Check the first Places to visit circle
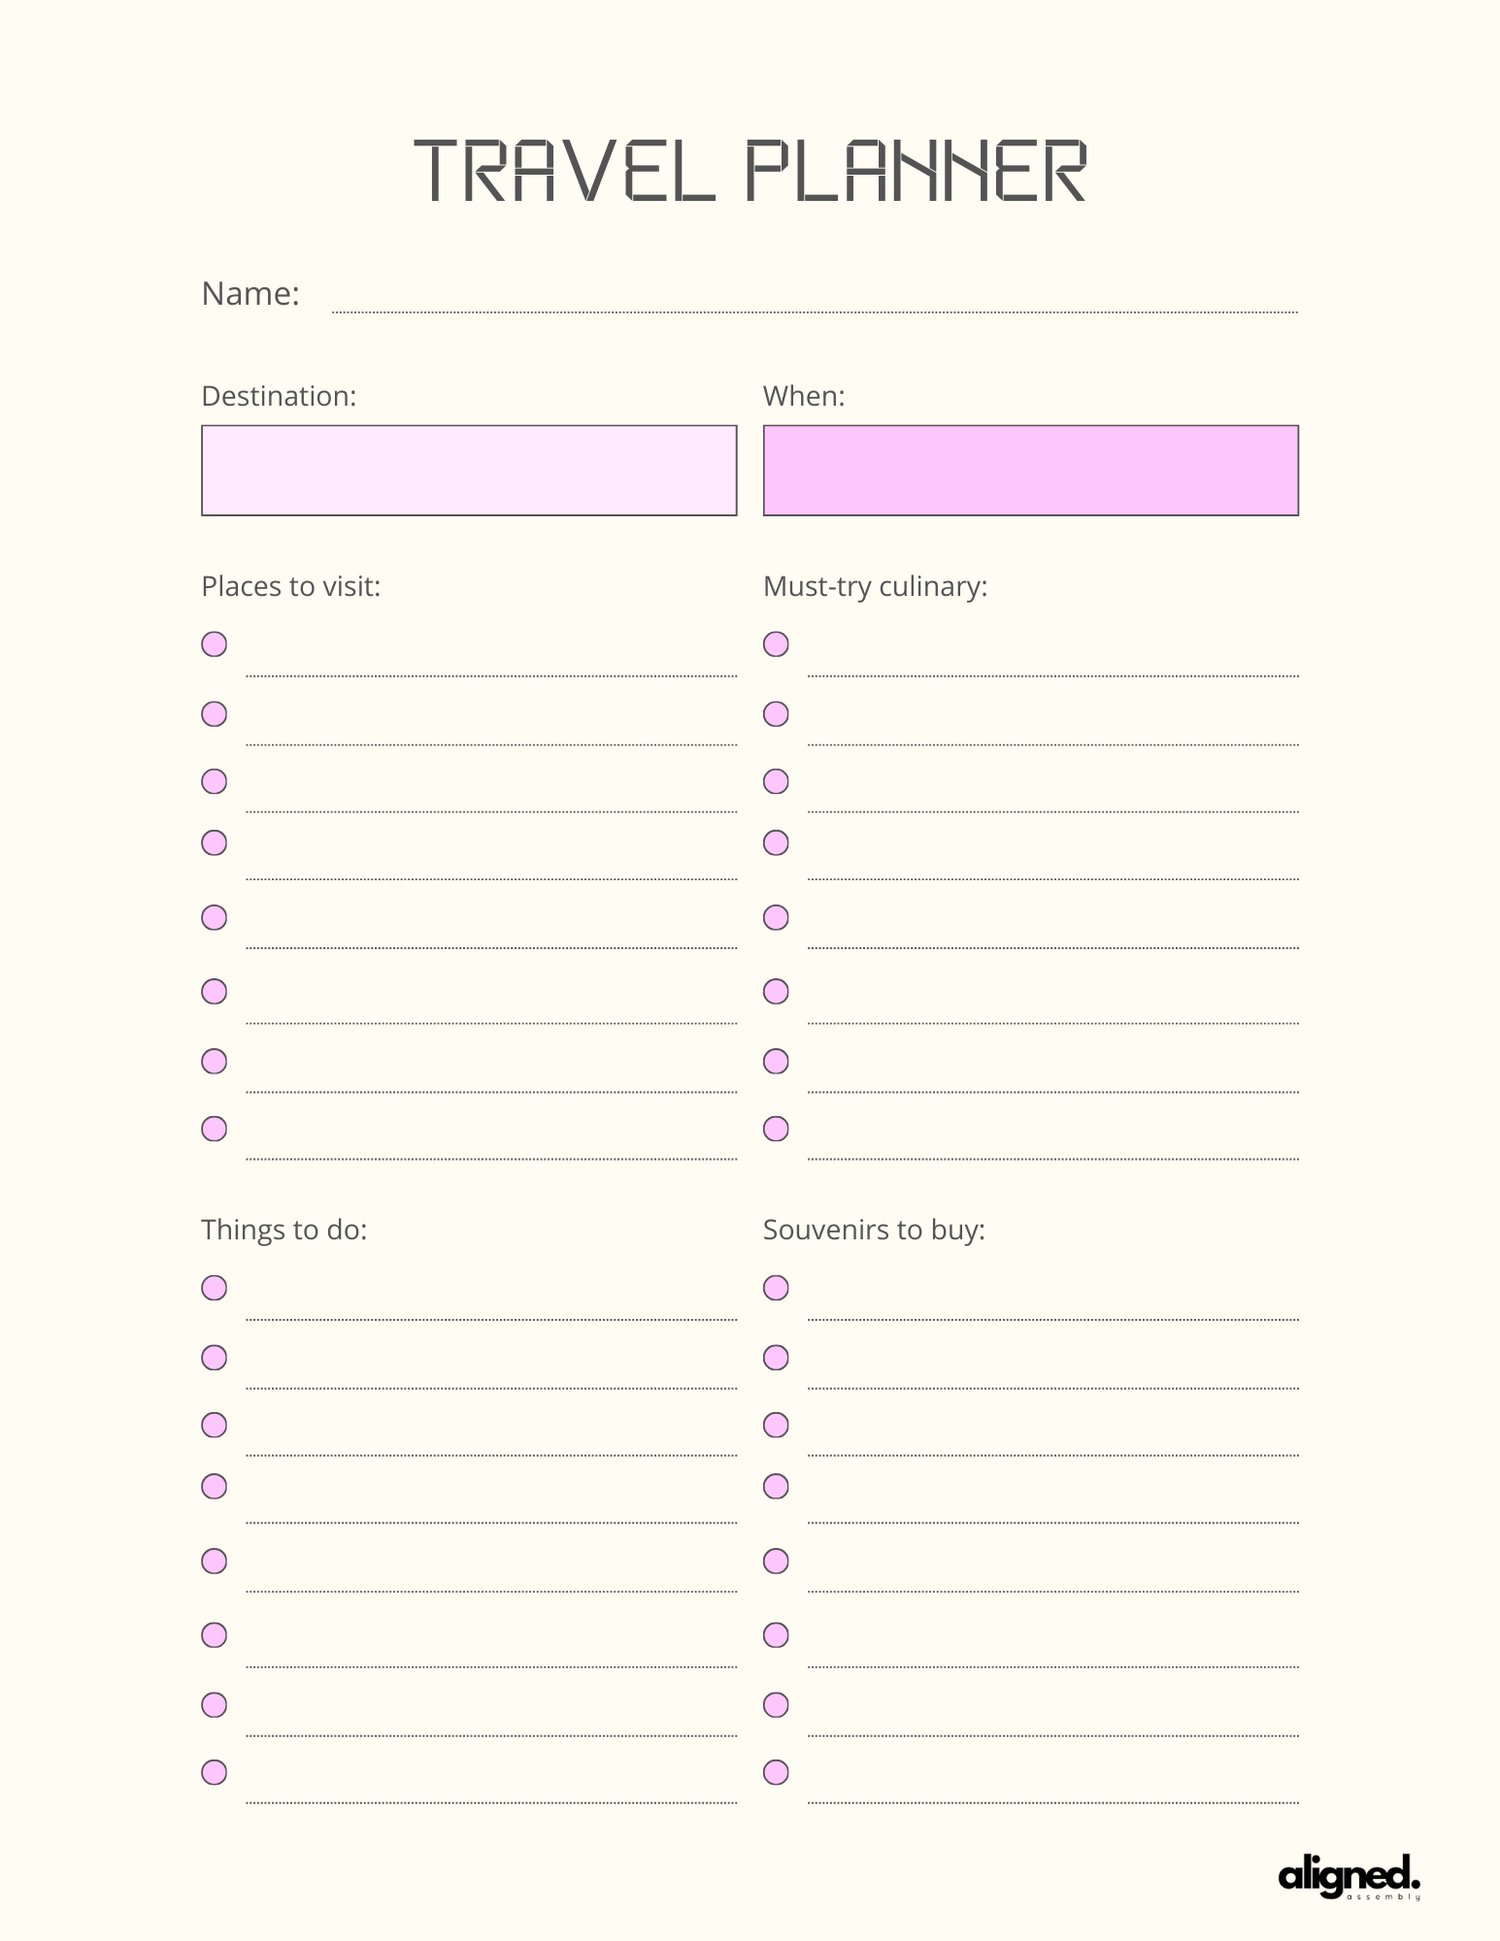The height and width of the screenshot is (1941, 1500). [214, 644]
